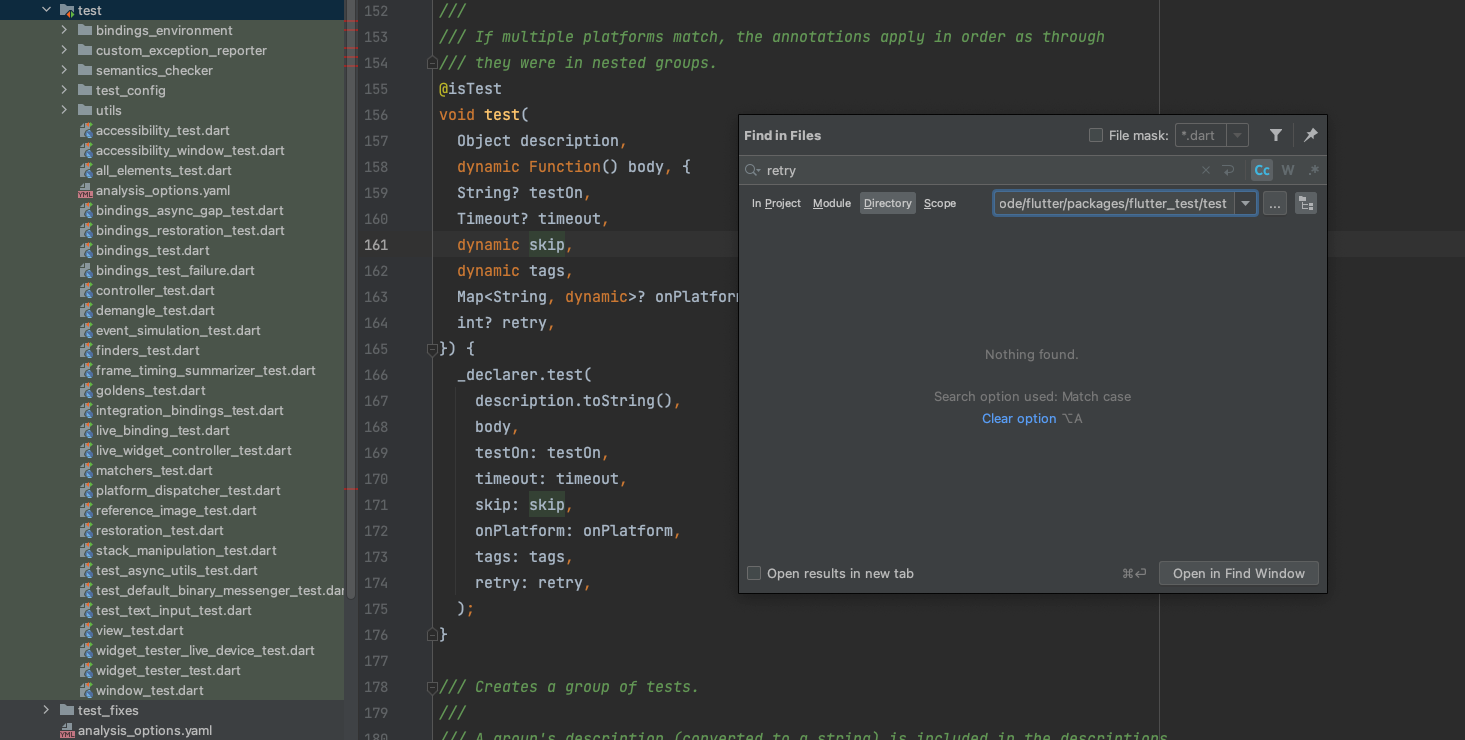Select the Directory scope tab
The width and height of the screenshot is (1465, 740).
[x=888, y=203]
